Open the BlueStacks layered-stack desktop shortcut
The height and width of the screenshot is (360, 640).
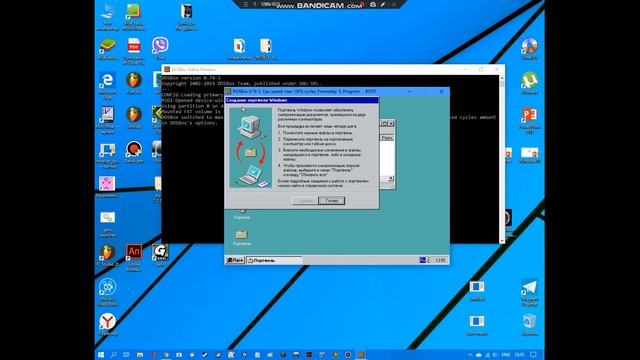[x=107, y=49]
